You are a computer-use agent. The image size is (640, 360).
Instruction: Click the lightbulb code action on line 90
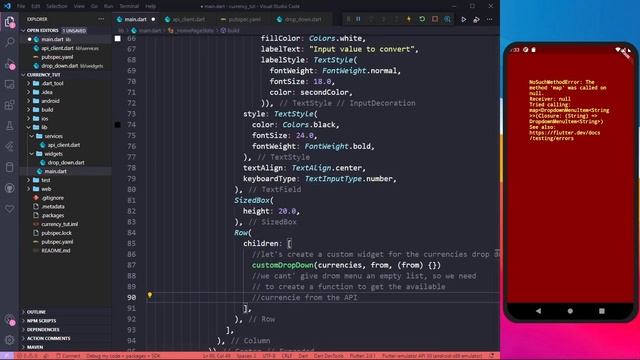(x=150, y=295)
